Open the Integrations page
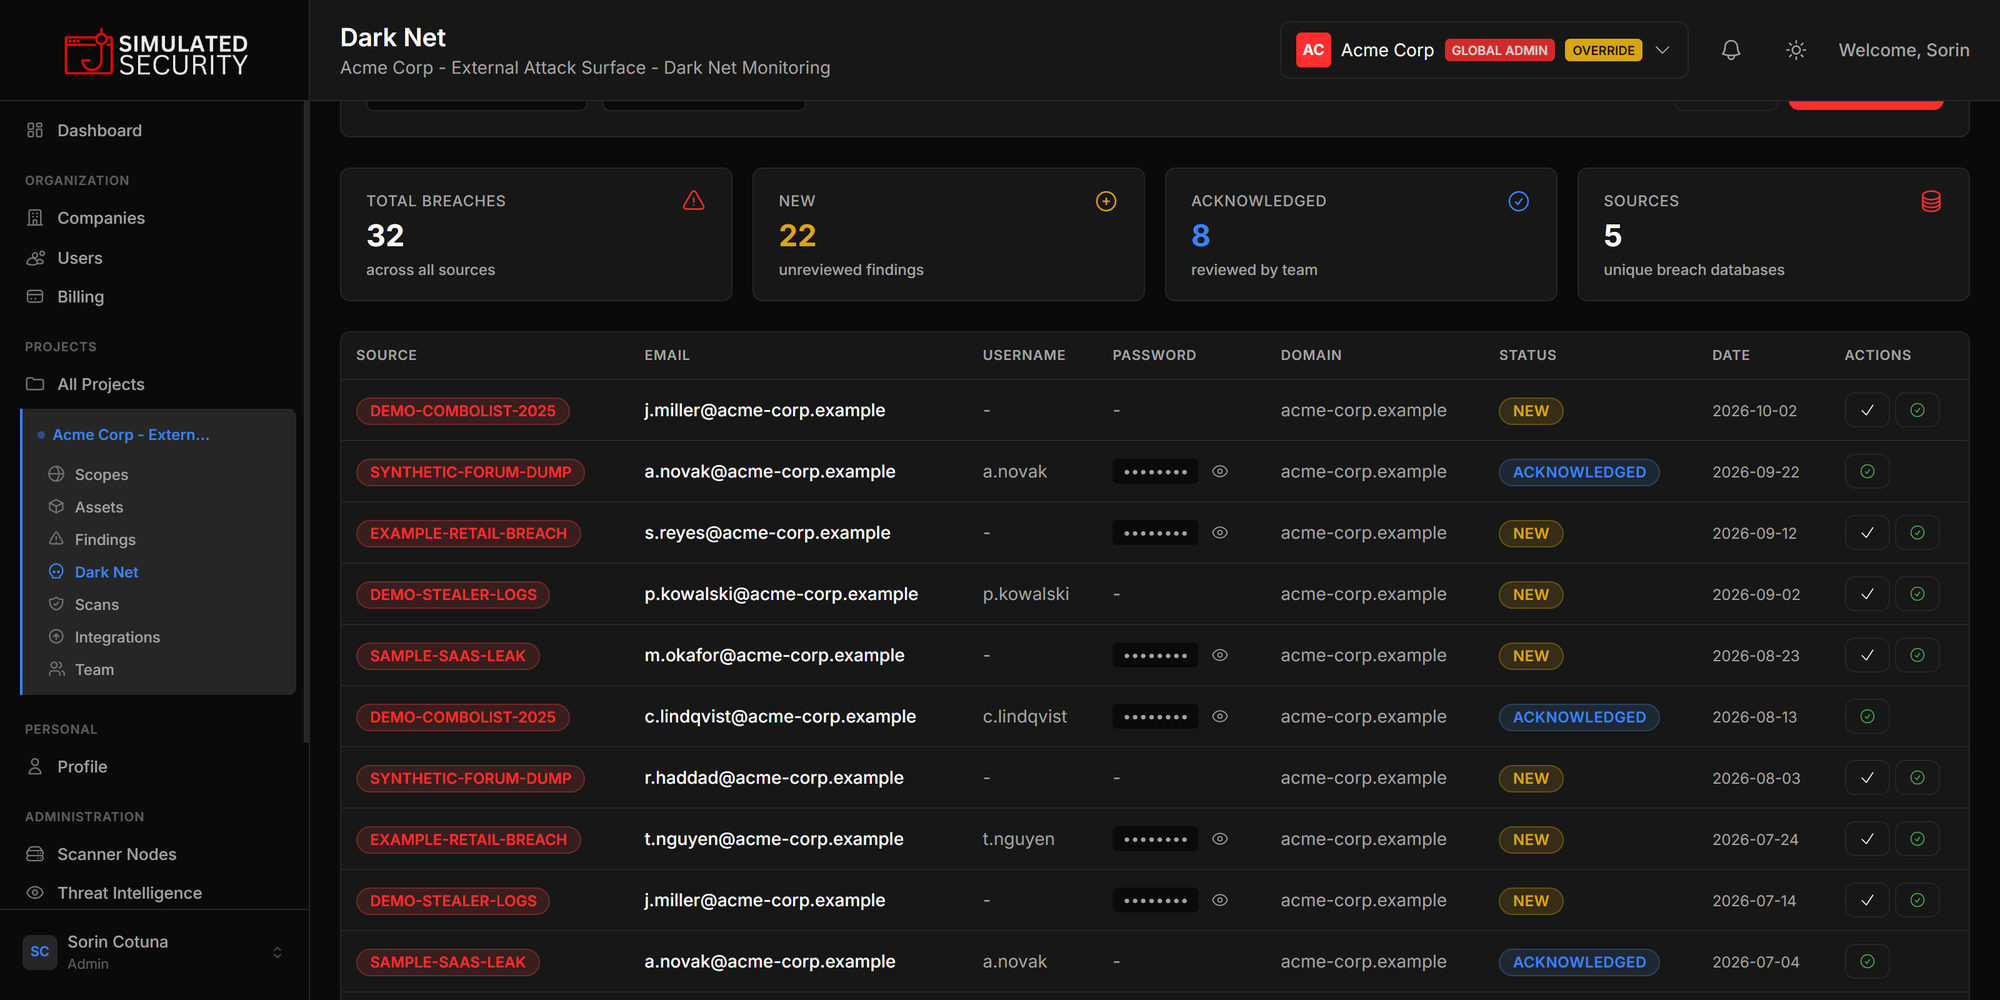The width and height of the screenshot is (2000, 1000). (117, 637)
